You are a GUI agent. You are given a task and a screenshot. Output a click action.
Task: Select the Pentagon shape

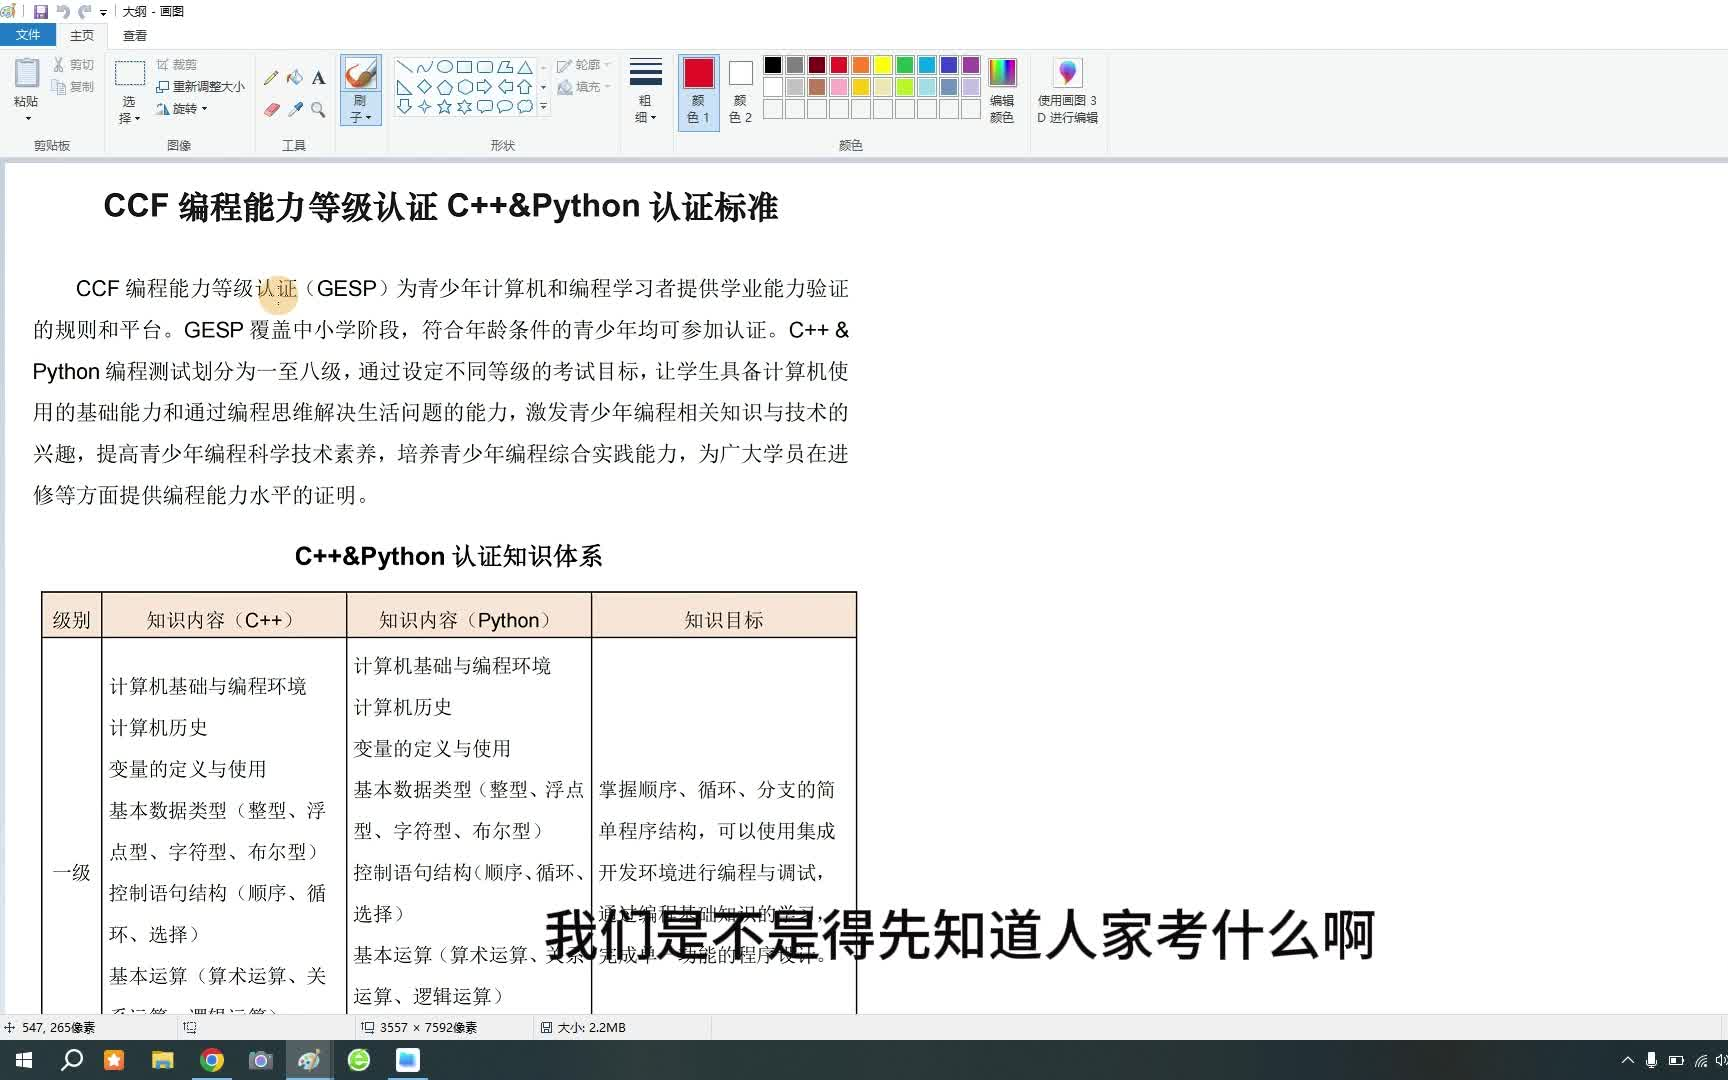tap(444, 87)
